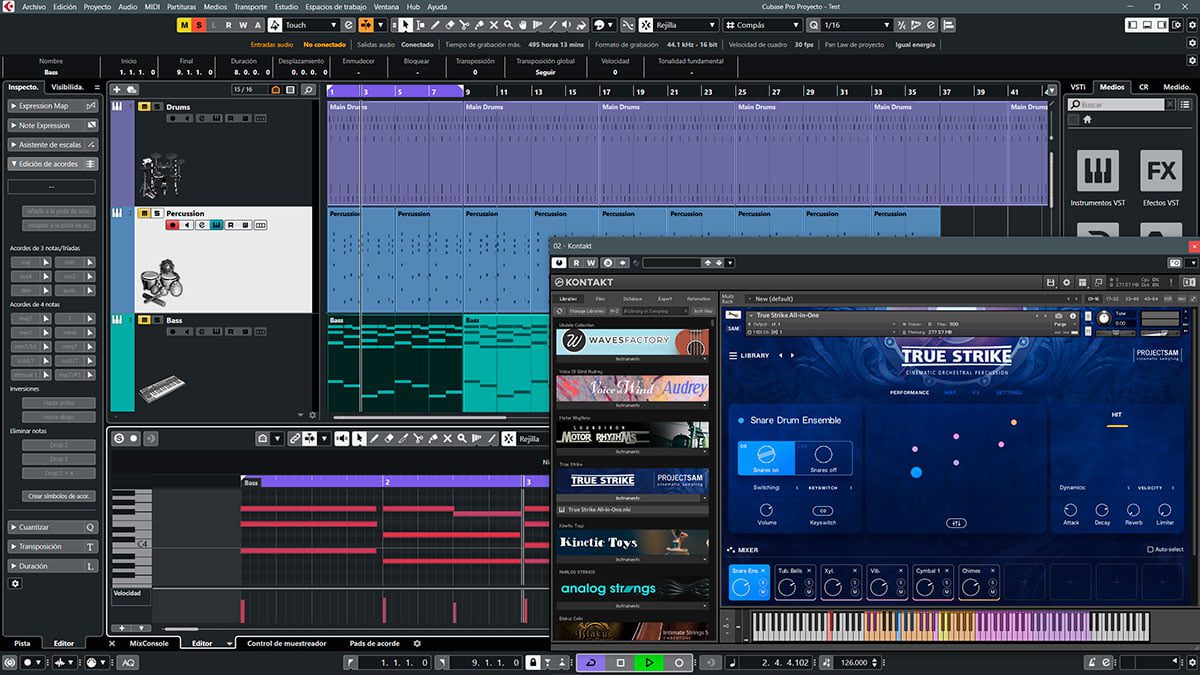The image size is (1200, 675).
Task: Expand the Cuantizar section
Action: click(53, 527)
